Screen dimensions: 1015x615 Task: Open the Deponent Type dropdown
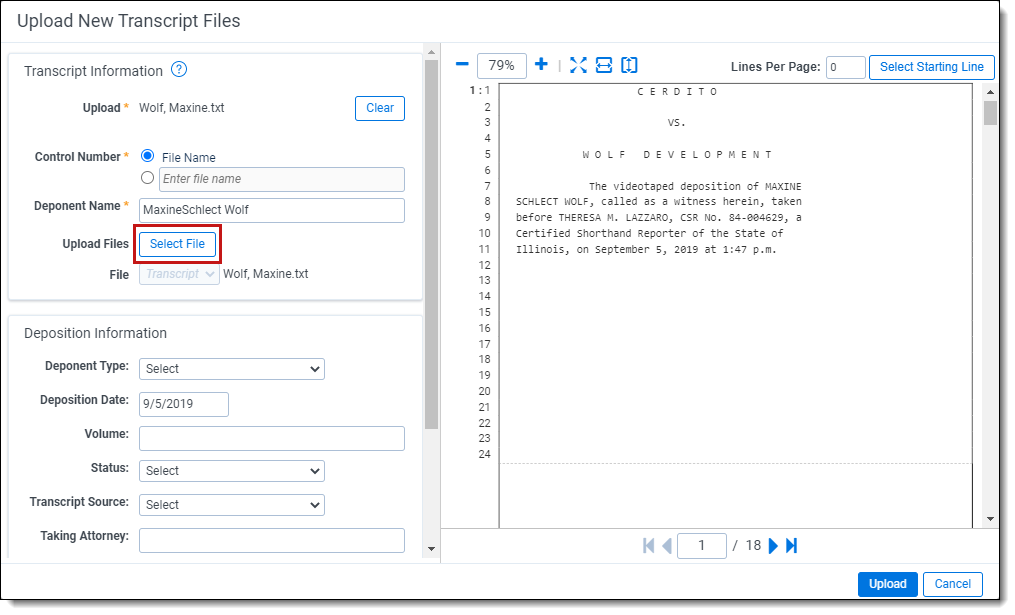click(231, 369)
